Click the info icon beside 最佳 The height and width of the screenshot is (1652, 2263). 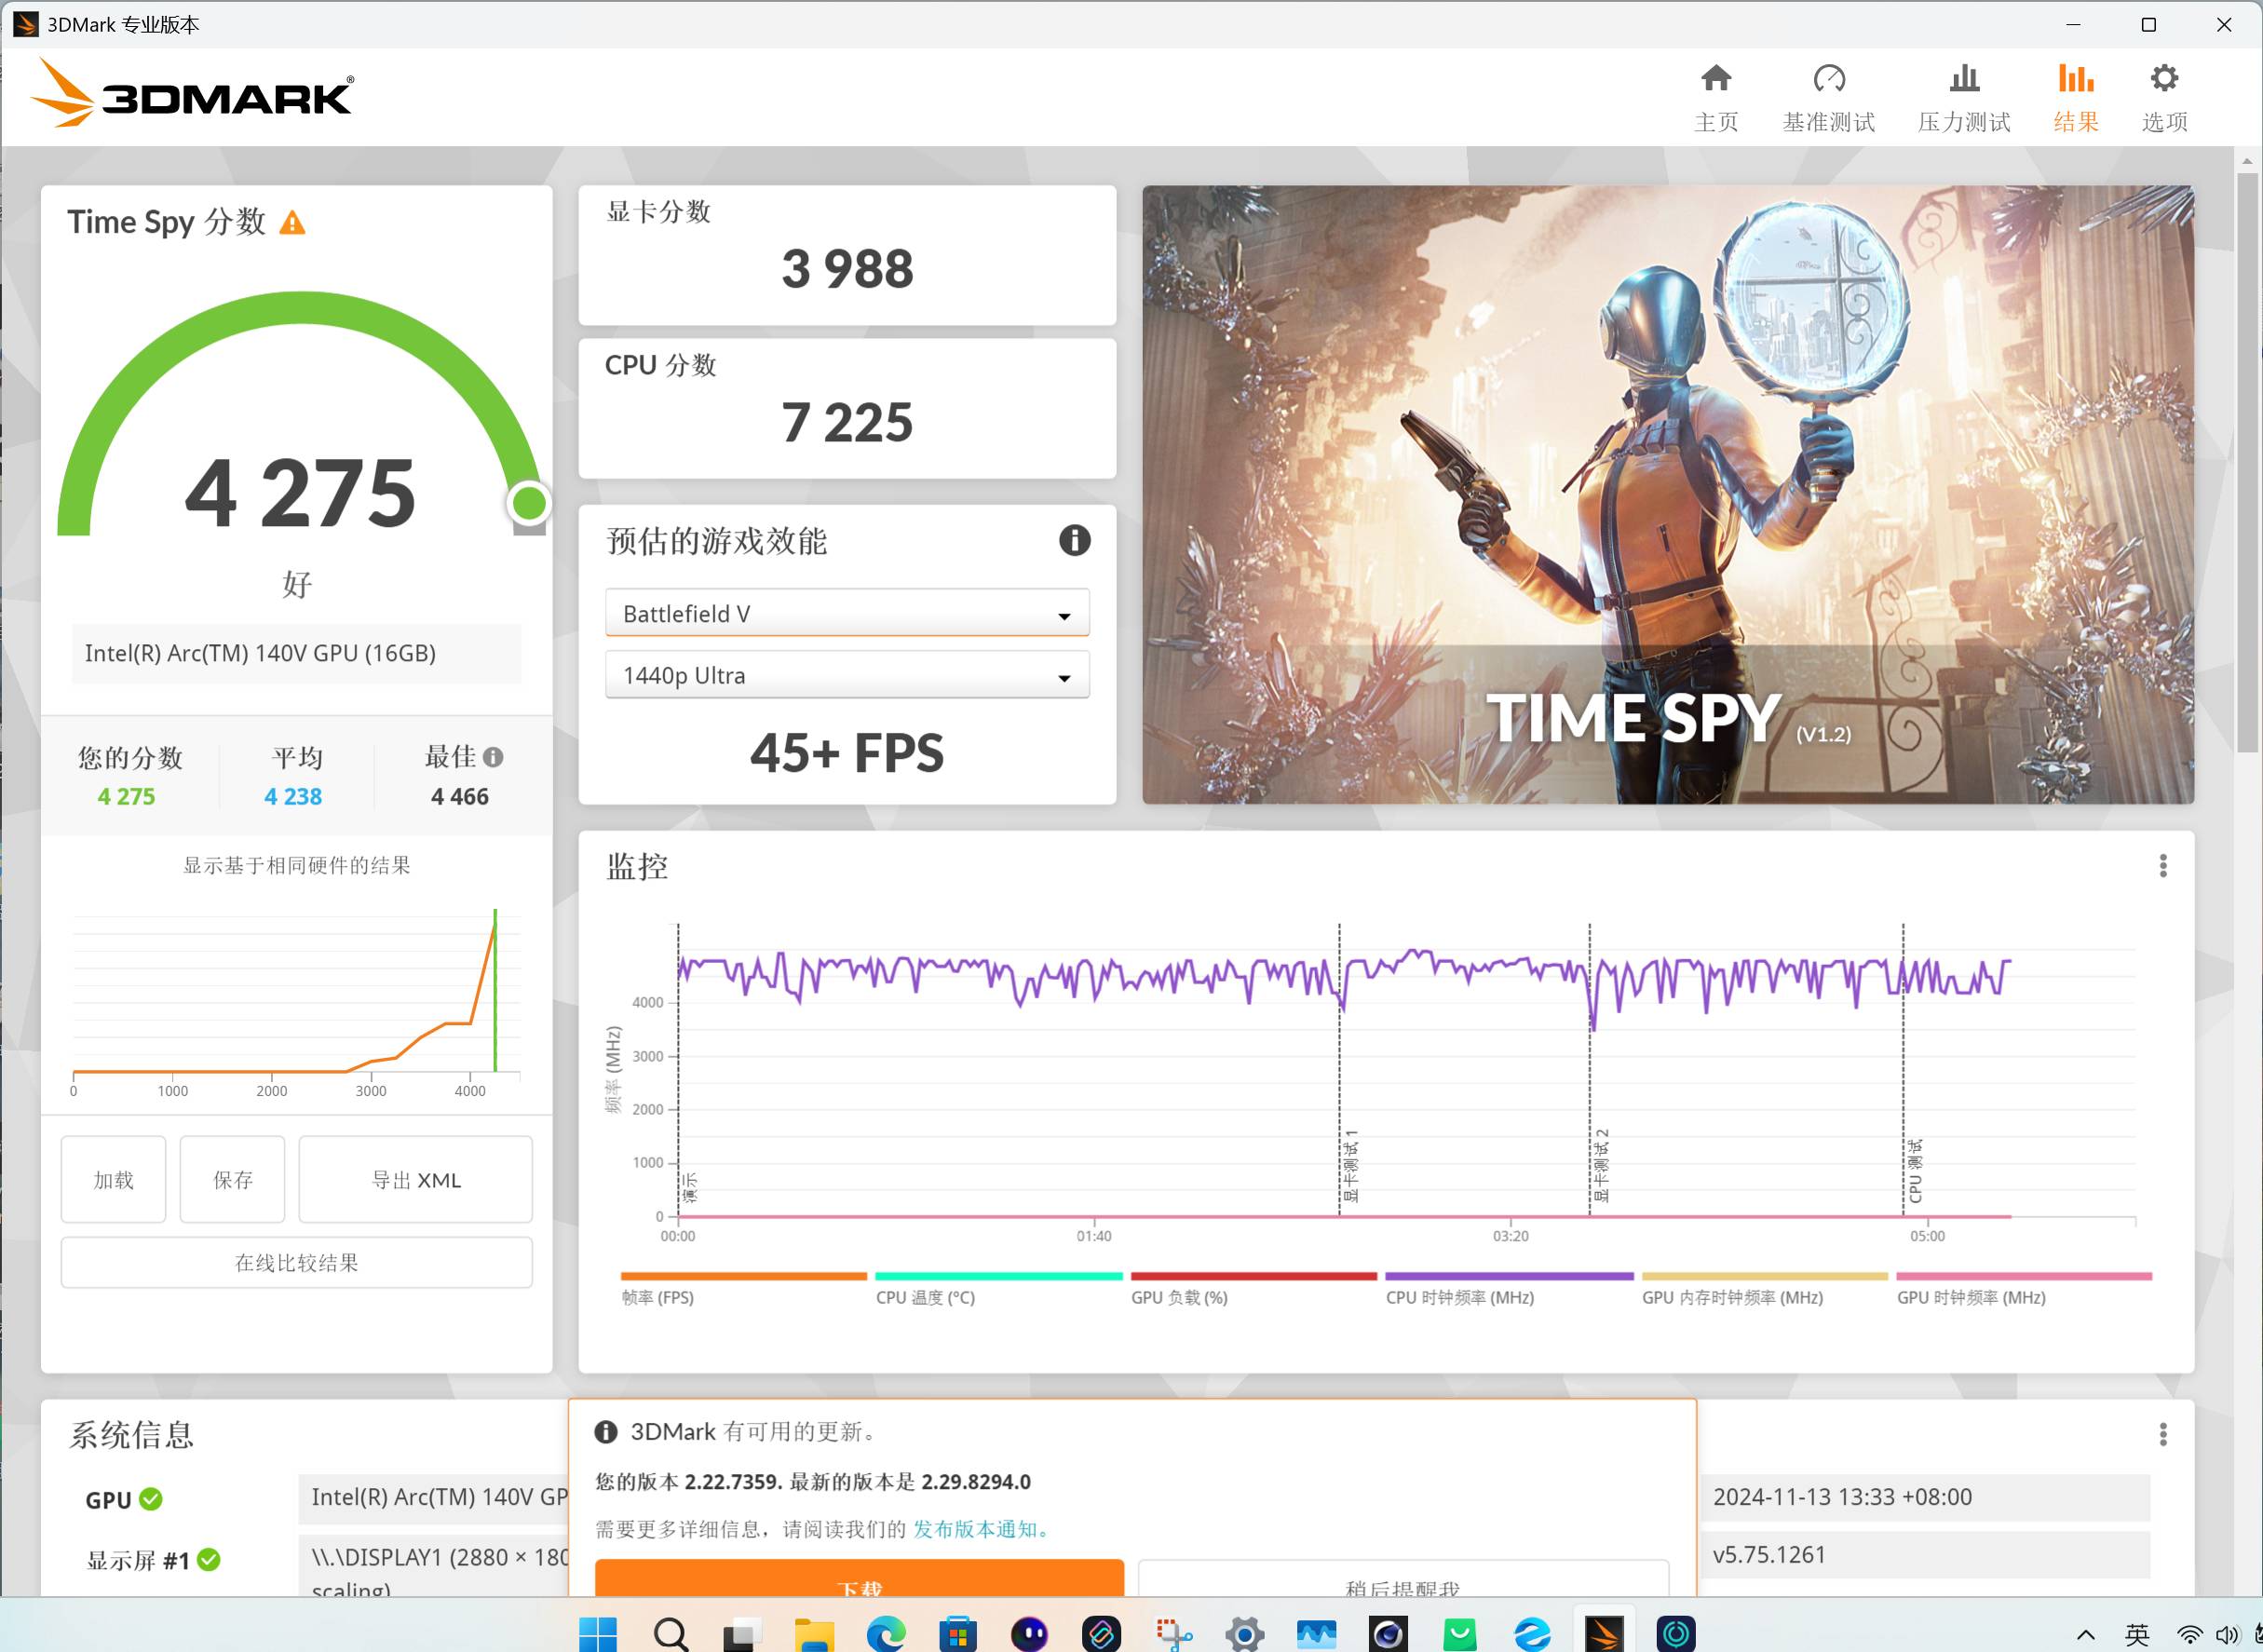[493, 757]
